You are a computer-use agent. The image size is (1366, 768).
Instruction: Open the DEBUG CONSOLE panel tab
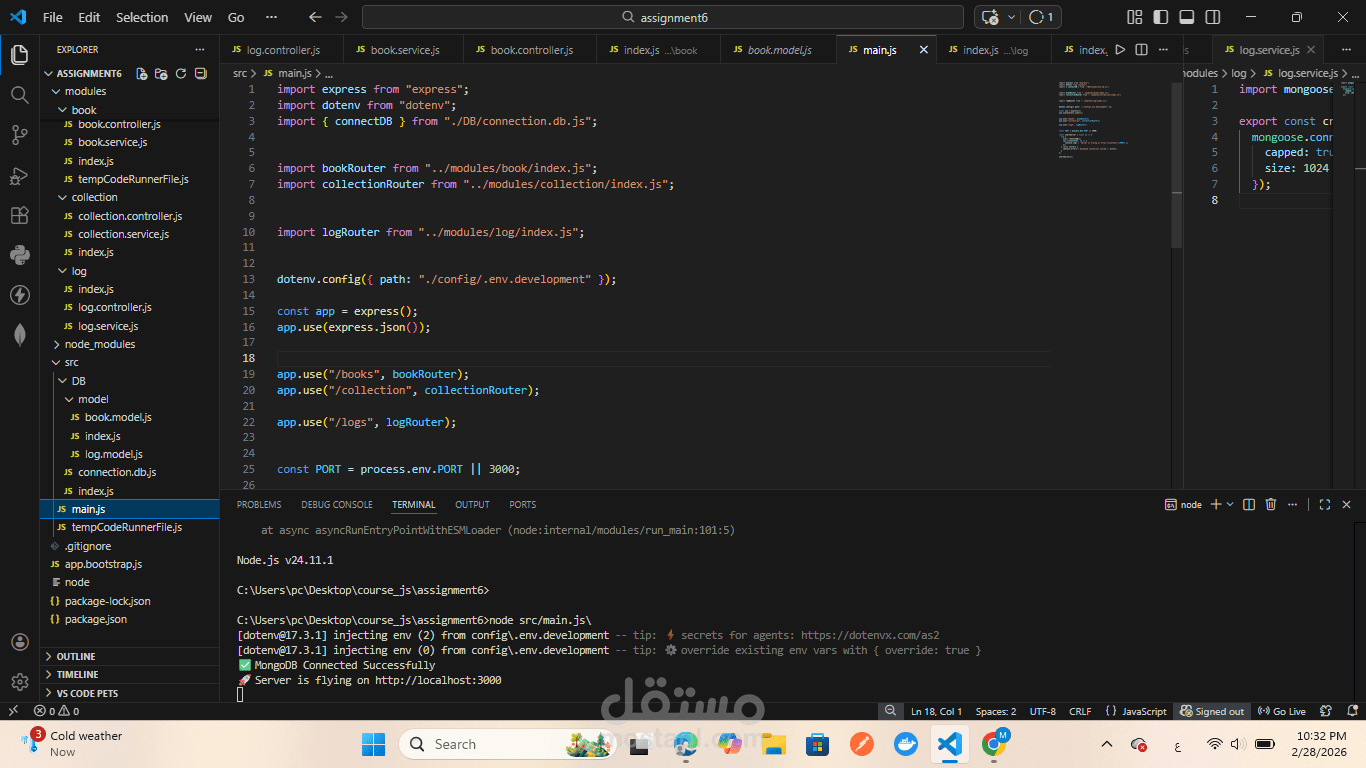click(x=336, y=505)
